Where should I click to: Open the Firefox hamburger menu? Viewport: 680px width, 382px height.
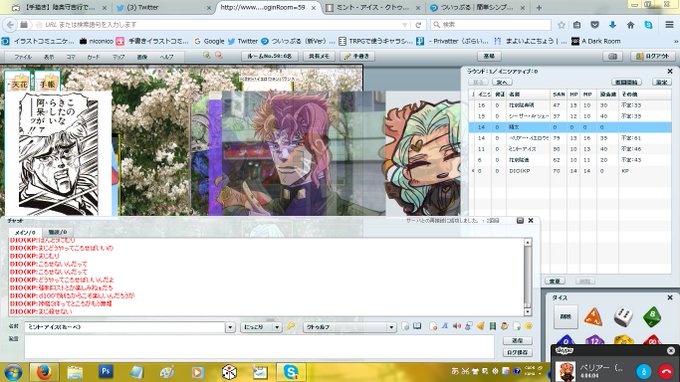669,25
